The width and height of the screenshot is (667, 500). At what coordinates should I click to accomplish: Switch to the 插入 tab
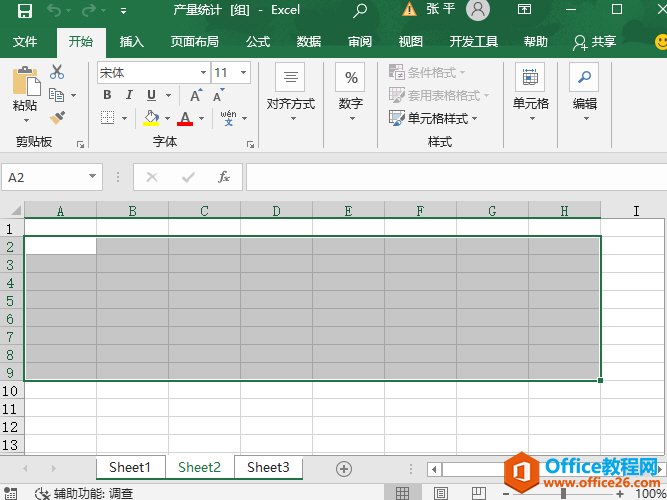[131, 42]
